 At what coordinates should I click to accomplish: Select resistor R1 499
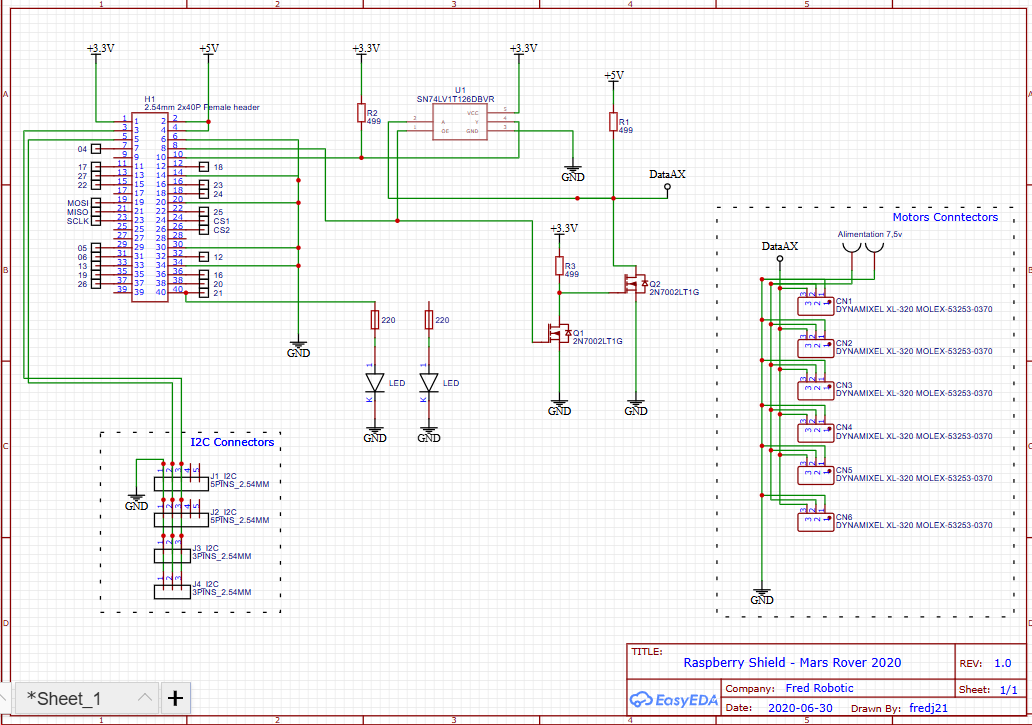click(x=613, y=122)
